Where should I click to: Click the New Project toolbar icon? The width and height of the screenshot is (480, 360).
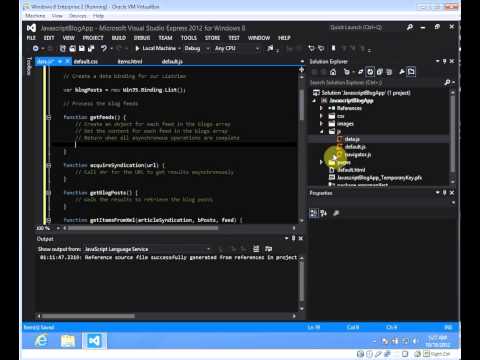coord(63,49)
